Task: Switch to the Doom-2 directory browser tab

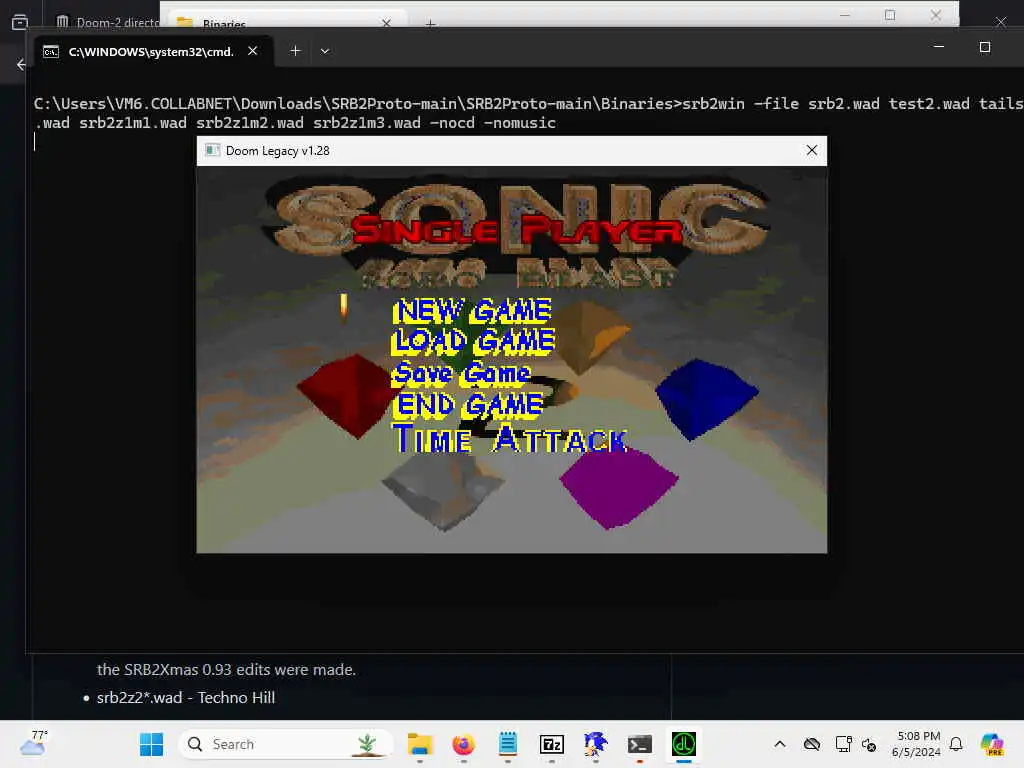Action: coord(106,22)
